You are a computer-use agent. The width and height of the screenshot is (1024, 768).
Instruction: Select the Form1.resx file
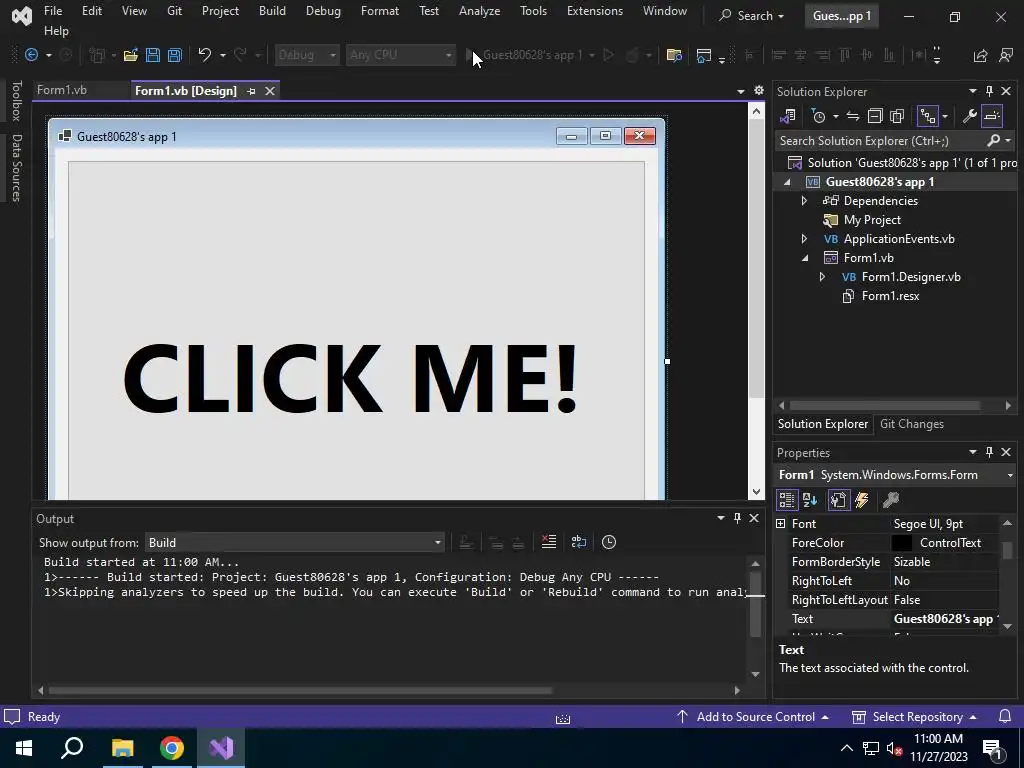(x=890, y=296)
